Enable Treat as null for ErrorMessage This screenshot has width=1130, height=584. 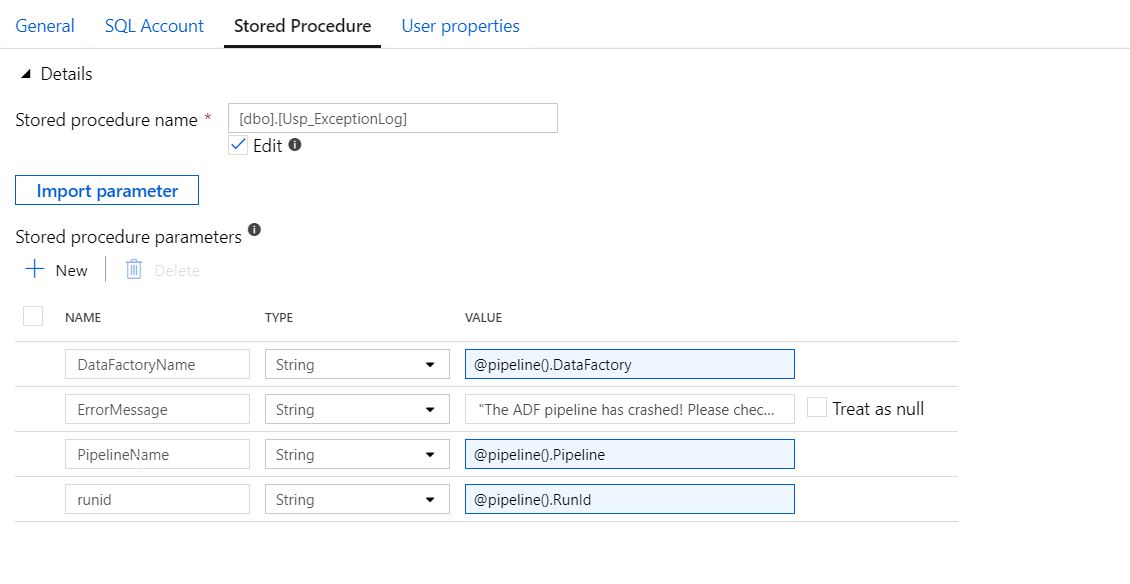click(x=817, y=408)
